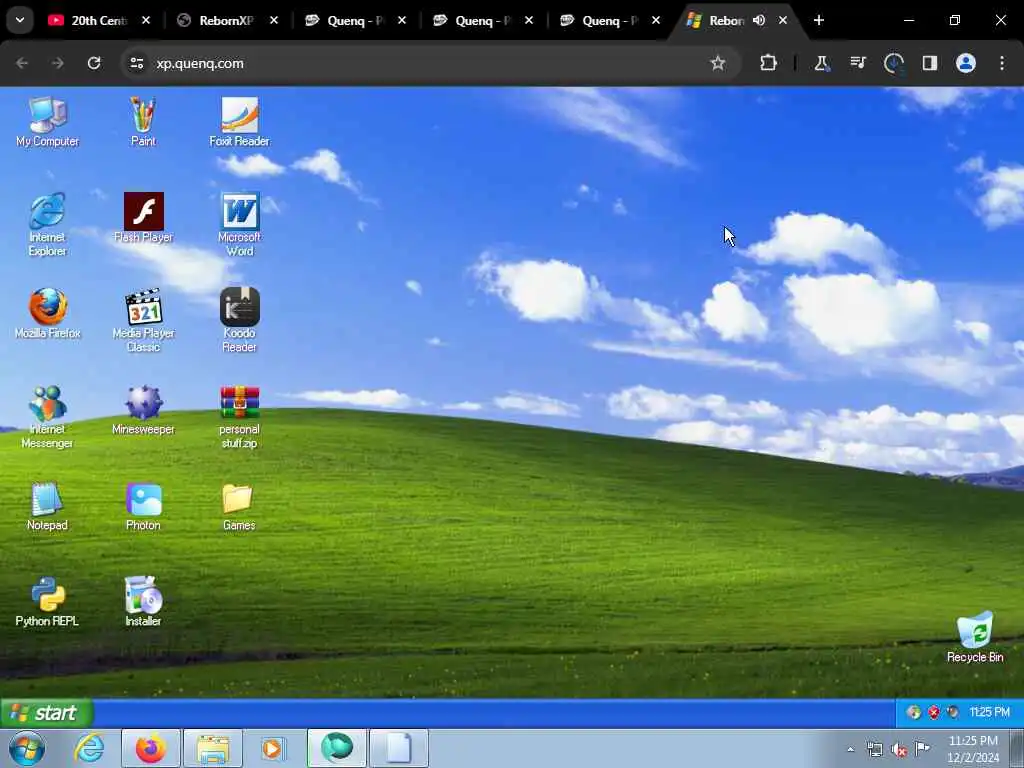The image size is (1024, 768).
Task: Open Internet Messenger desktop icon
Action: 47,416
